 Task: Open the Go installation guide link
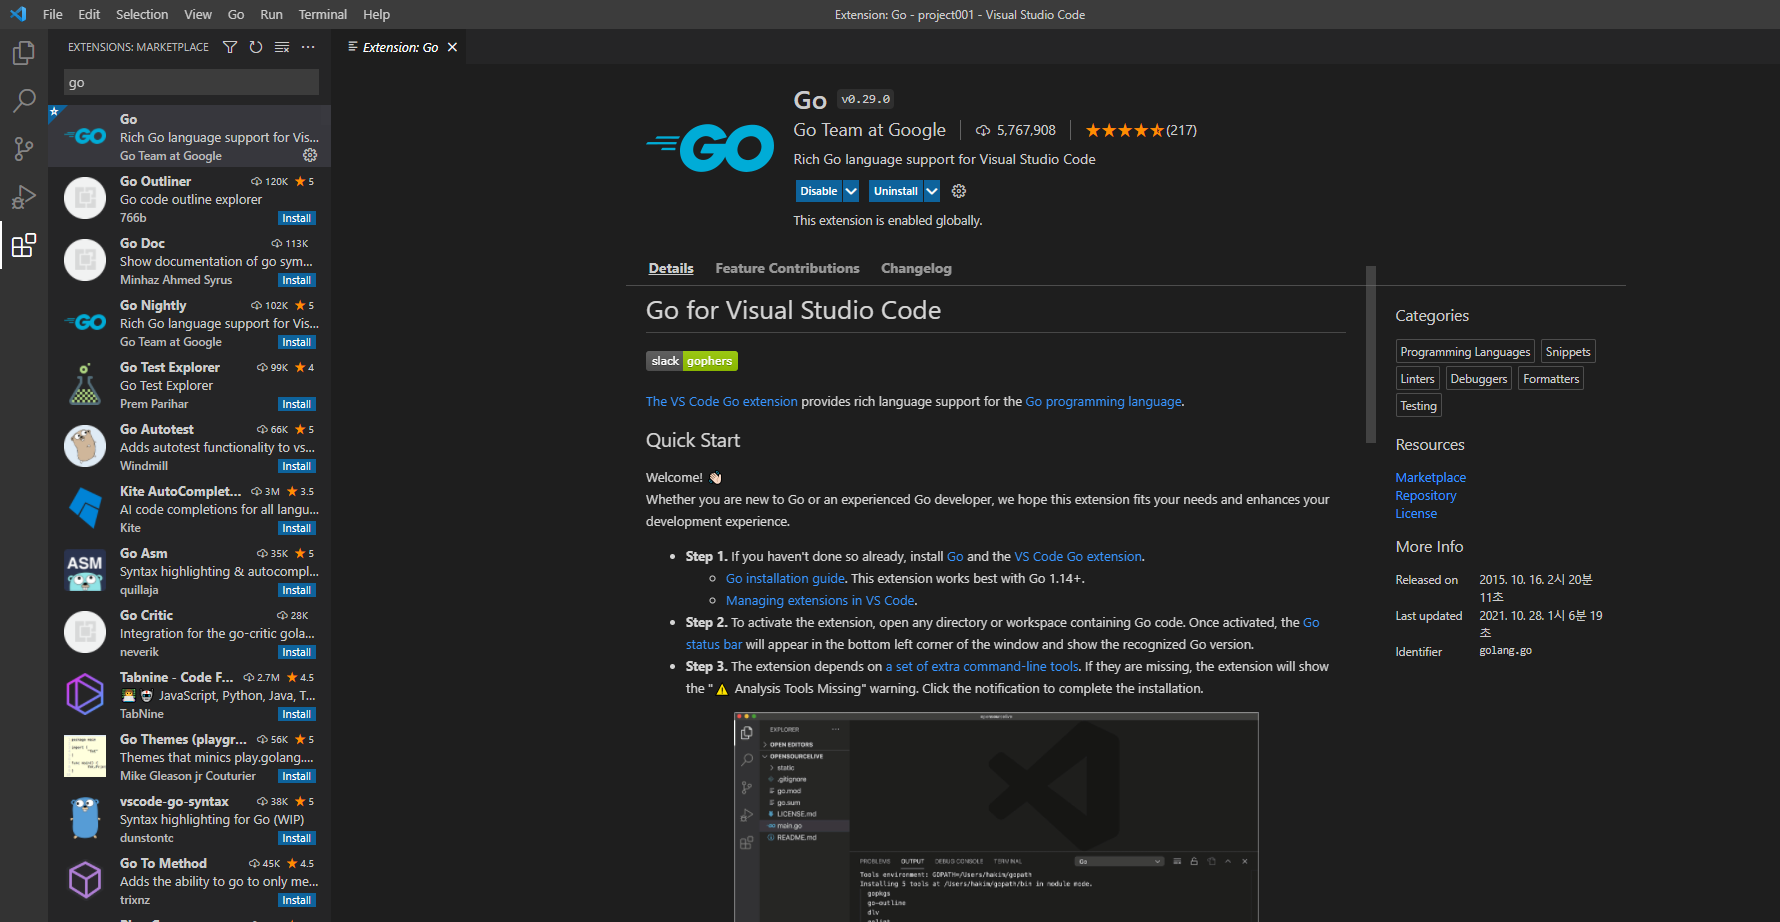click(x=786, y=578)
